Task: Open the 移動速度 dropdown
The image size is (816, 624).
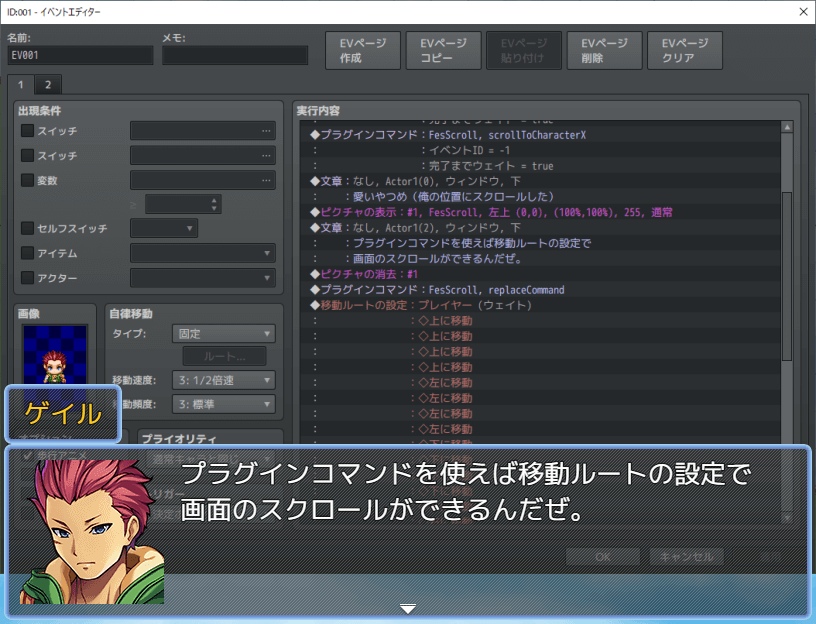Action: click(x=224, y=380)
